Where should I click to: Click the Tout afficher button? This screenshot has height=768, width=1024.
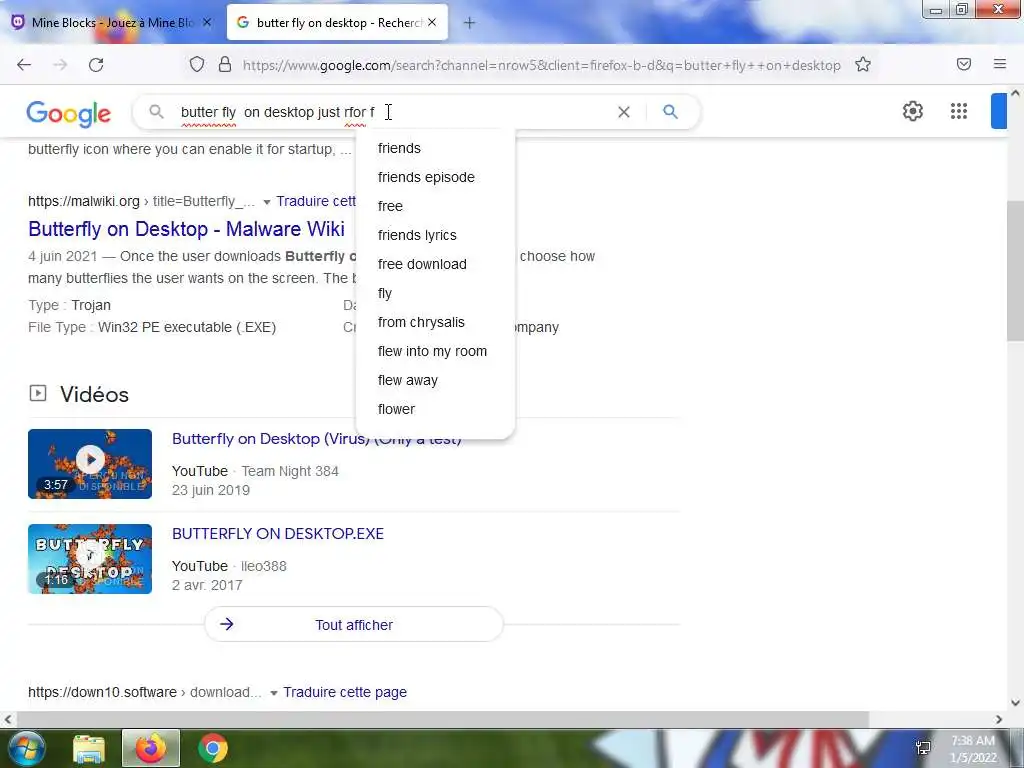pos(354,624)
